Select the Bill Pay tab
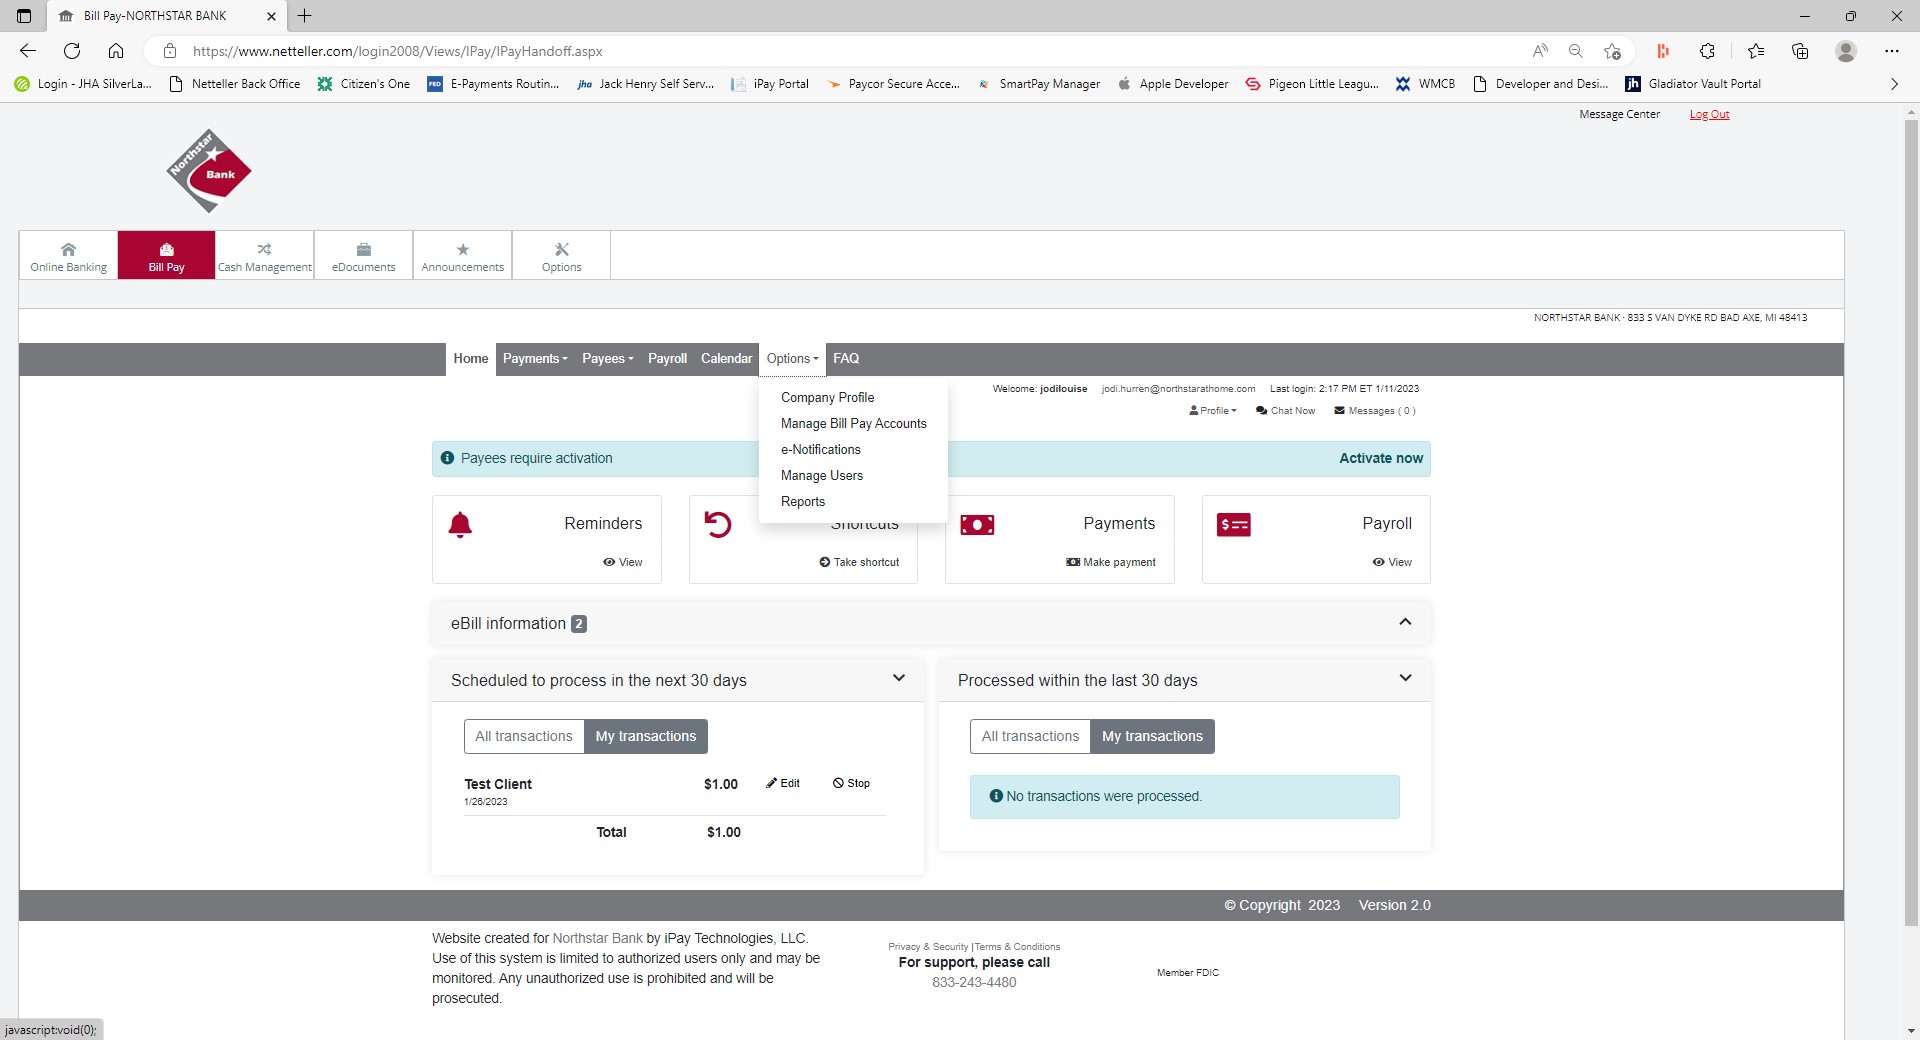Screen dimensions: 1920x1040 point(166,256)
